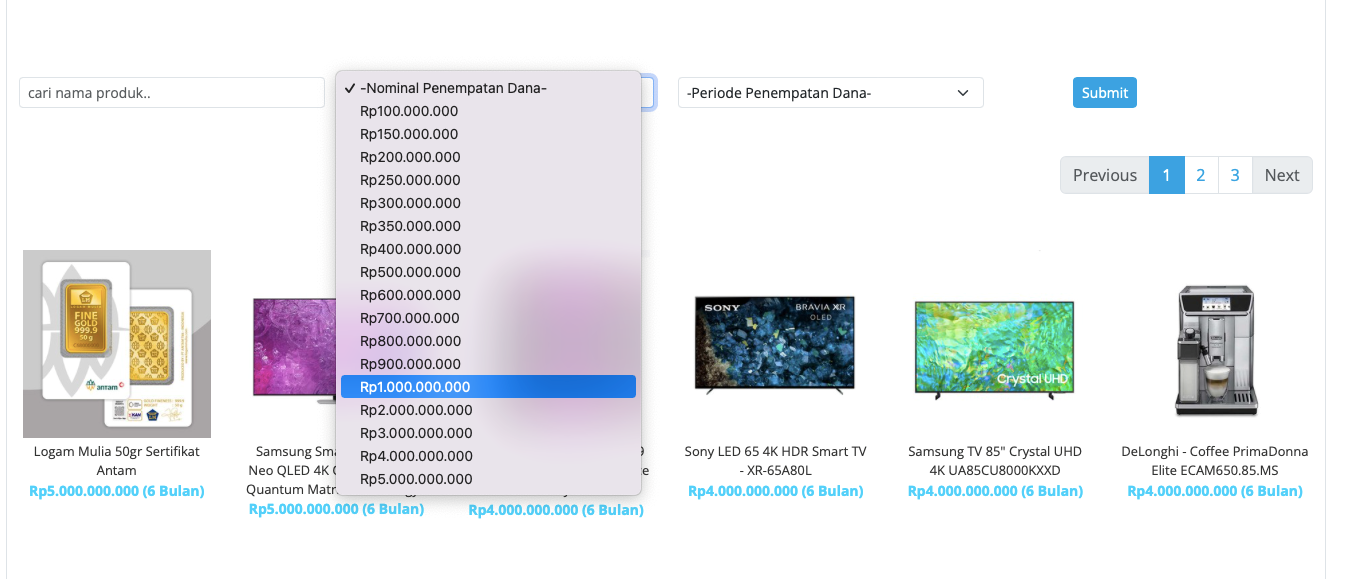The height and width of the screenshot is (579, 1359).
Task: Click the Submit button
Action: (1105, 93)
